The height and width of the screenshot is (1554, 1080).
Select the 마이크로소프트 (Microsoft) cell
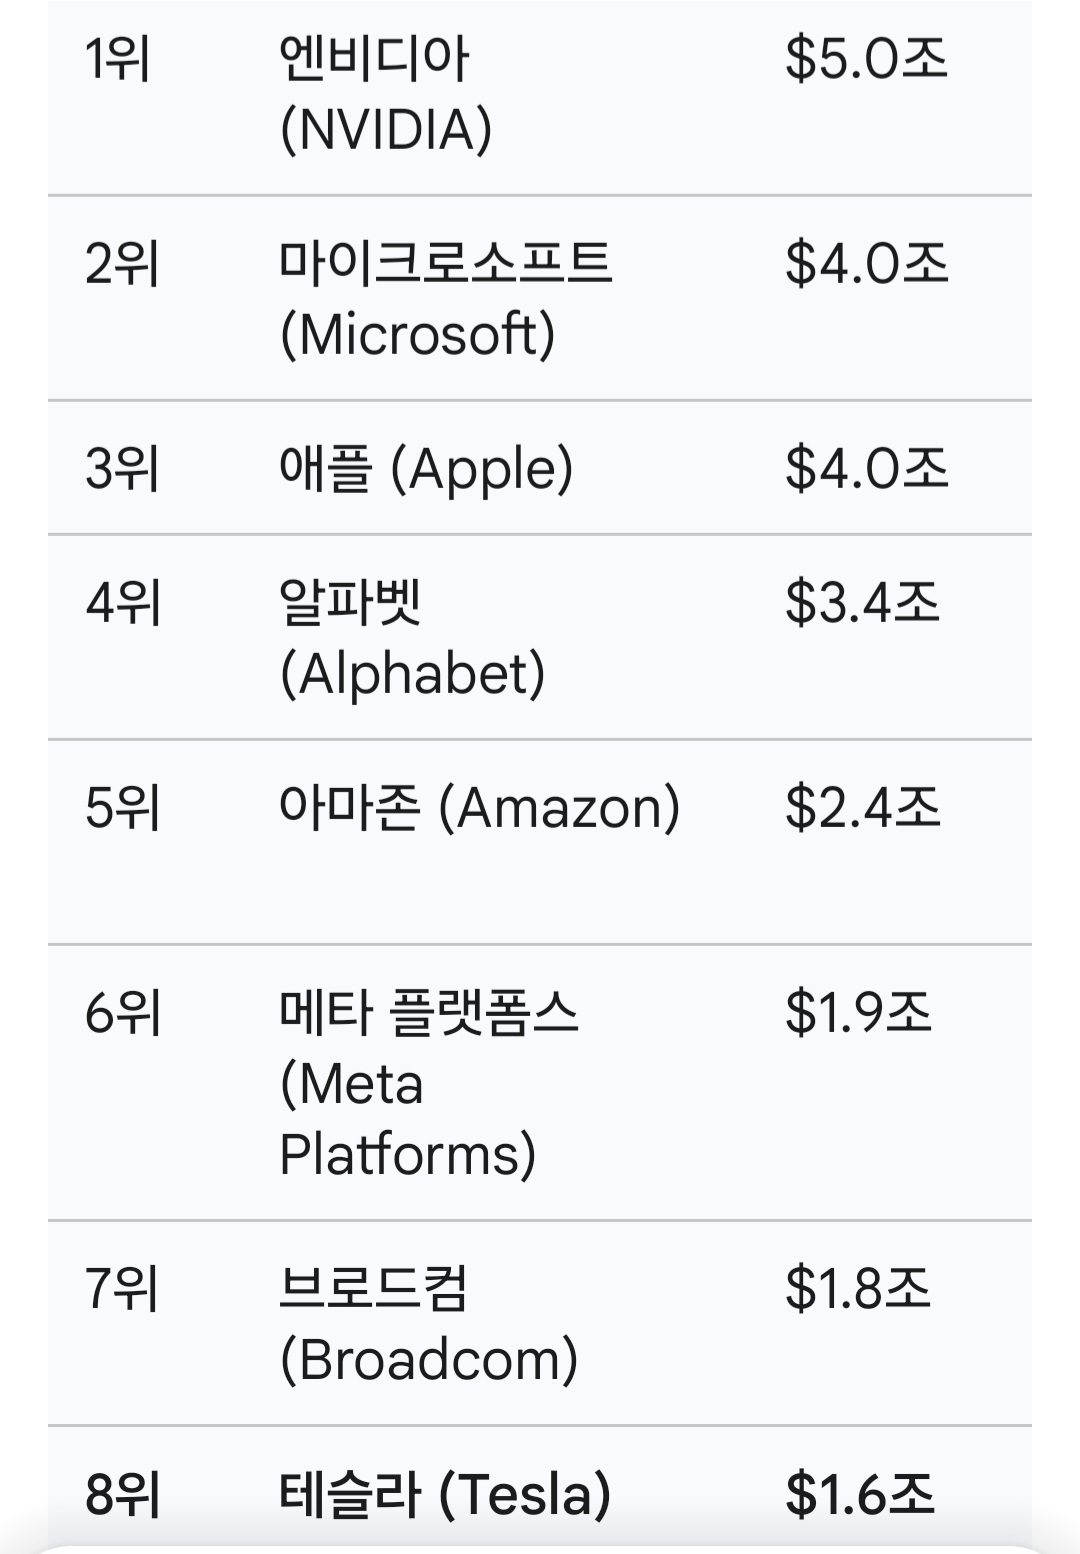(x=444, y=298)
